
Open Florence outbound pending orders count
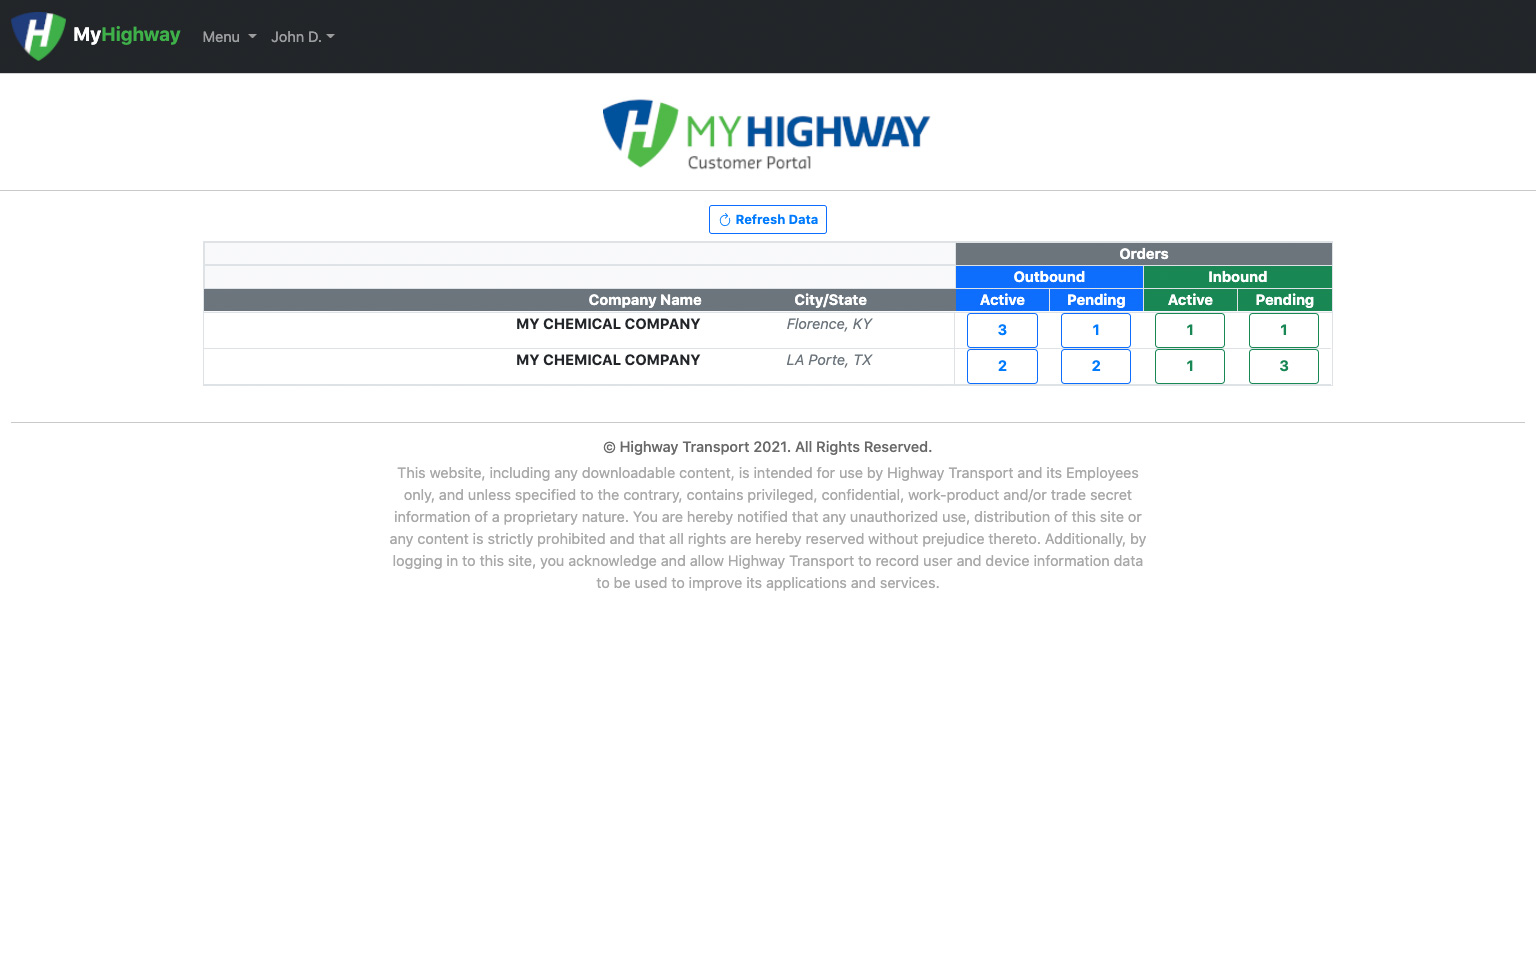pyautogui.click(x=1096, y=330)
